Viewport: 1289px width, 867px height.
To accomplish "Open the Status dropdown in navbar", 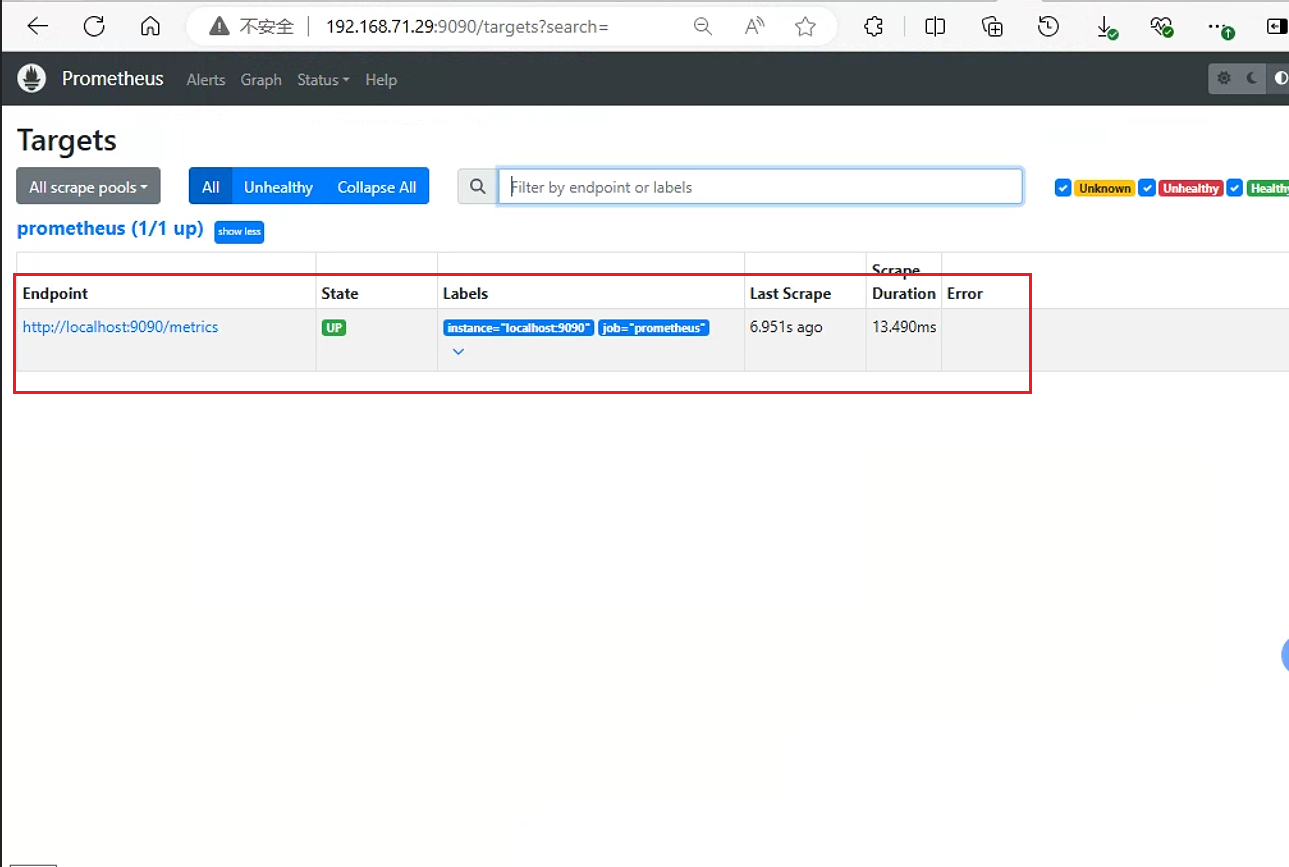I will pyautogui.click(x=323, y=80).
